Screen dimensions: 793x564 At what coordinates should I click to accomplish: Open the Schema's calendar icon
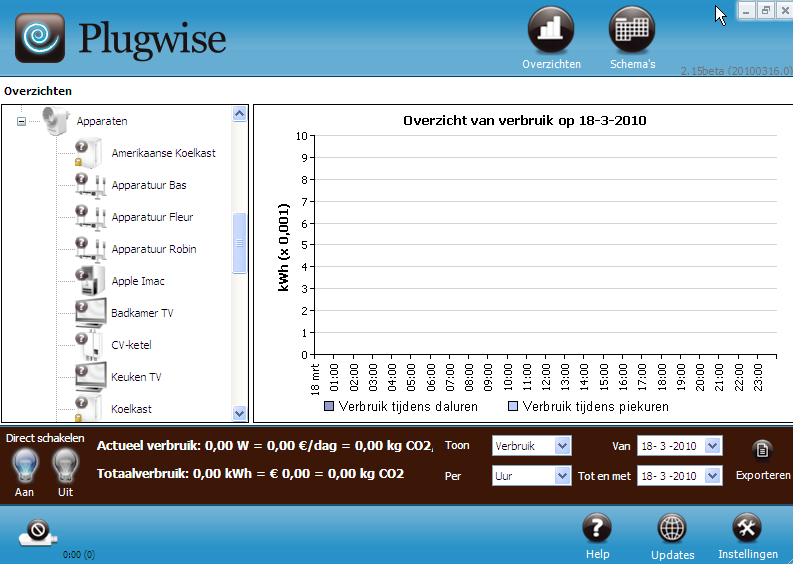(x=632, y=29)
